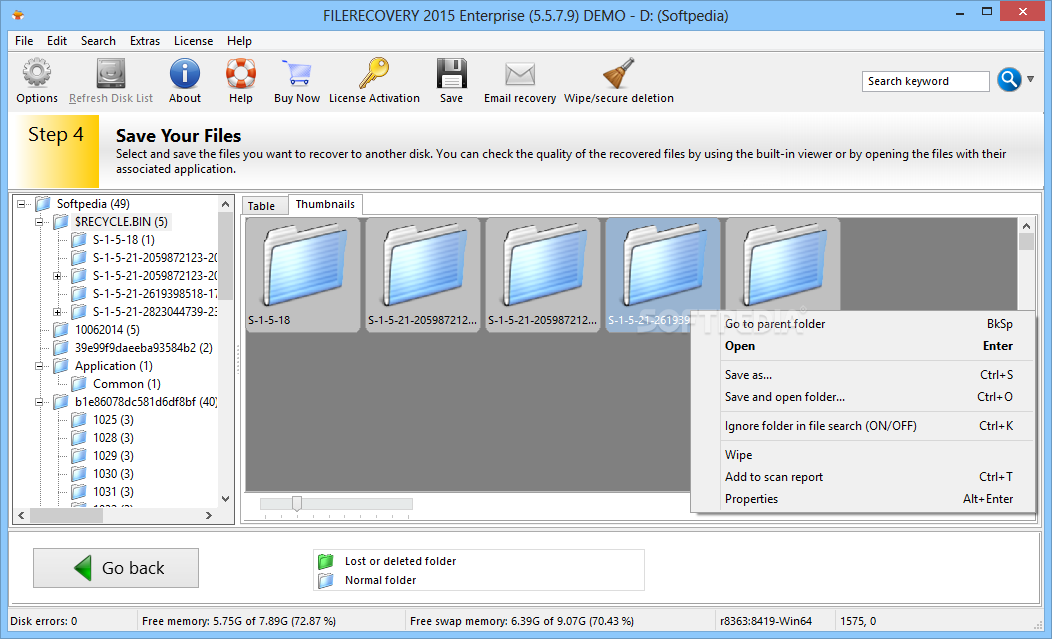
Task: Click the Help lifebuoy icon
Action: [240, 73]
